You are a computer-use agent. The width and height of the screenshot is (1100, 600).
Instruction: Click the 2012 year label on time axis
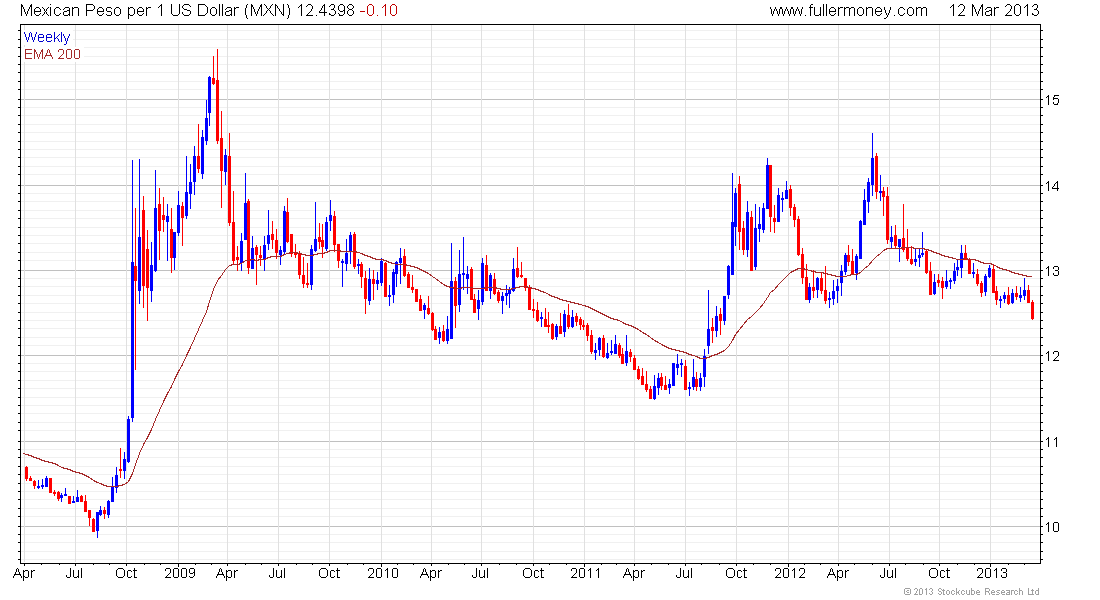[x=789, y=573]
